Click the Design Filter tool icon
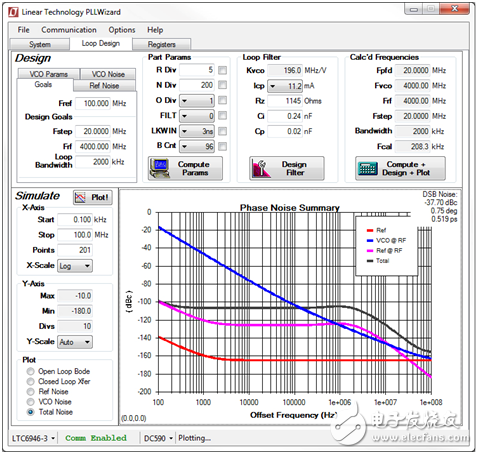 click(262, 168)
